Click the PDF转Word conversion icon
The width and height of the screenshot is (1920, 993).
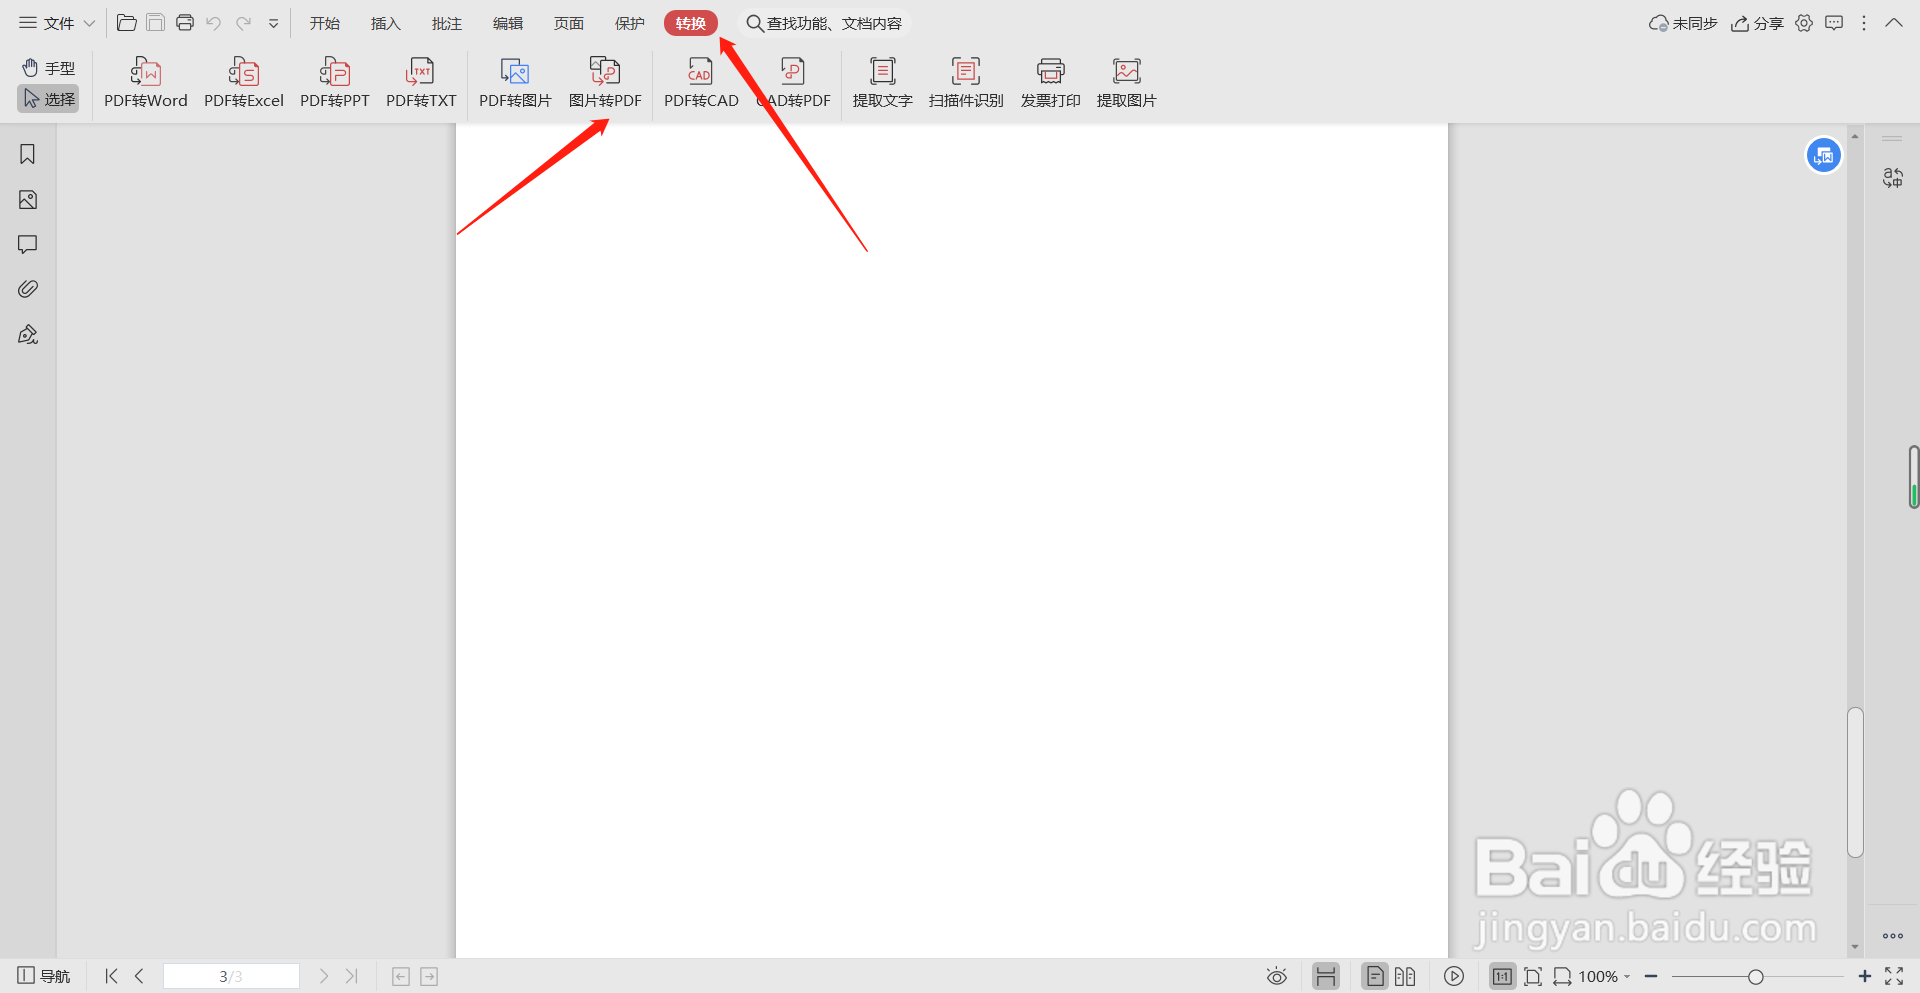[146, 82]
